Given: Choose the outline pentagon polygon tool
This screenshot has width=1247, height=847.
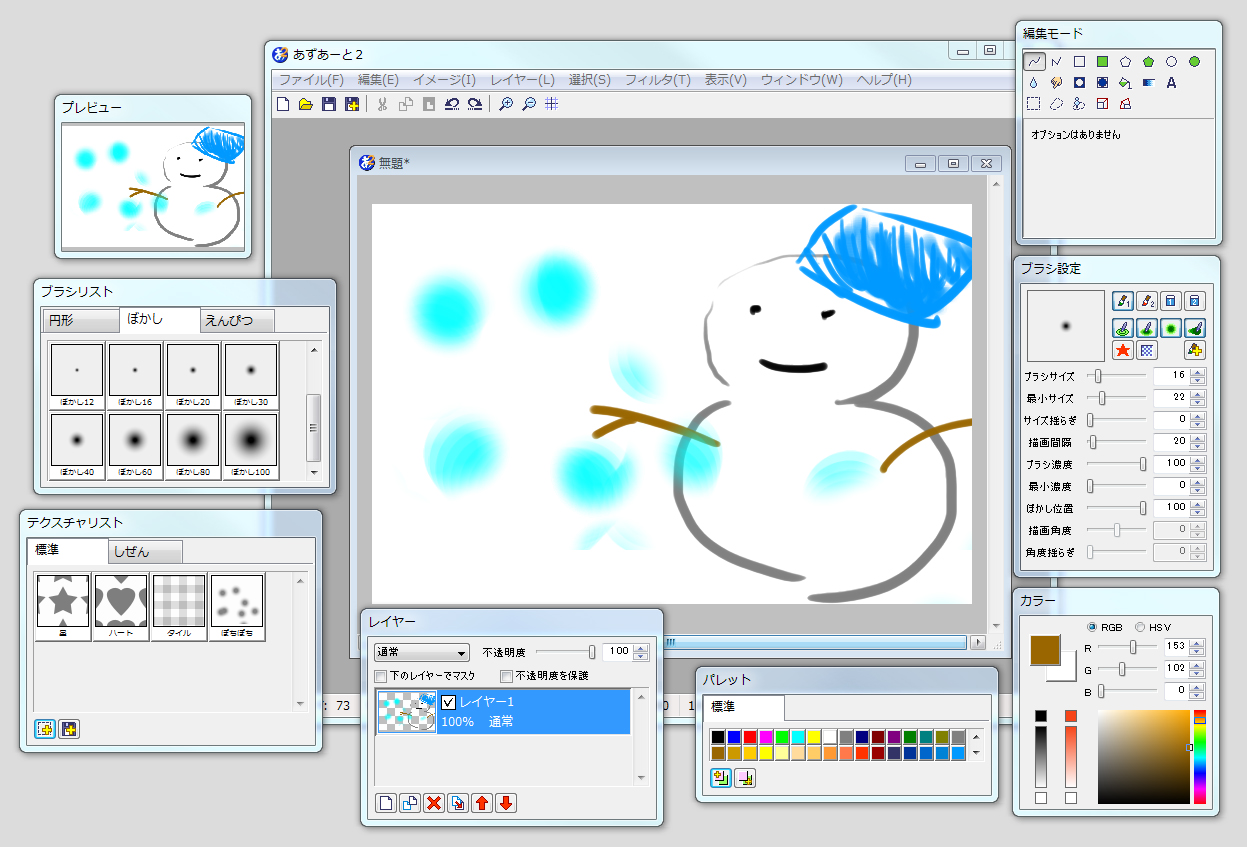Looking at the screenshot, I should (1125, 62).
